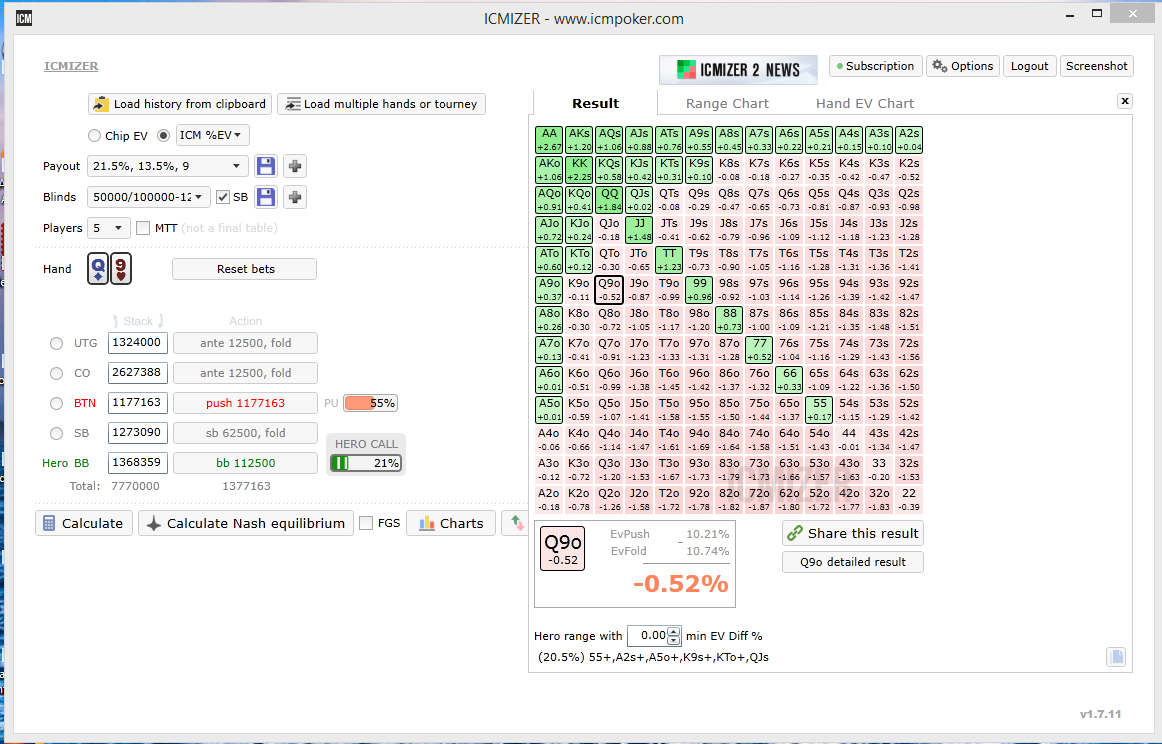Open the Payout structure dropdown
Viewport: 1162px width, 744px height.
click(167, 166)
